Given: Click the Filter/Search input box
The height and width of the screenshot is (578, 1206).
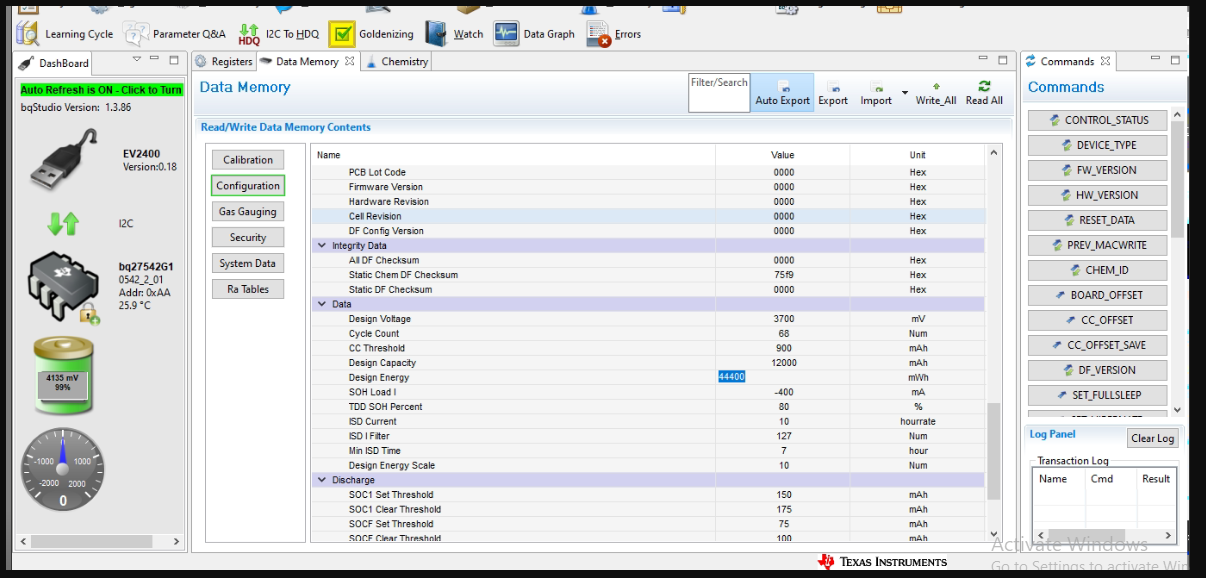Looking at the screenshot, I should 719,92.
